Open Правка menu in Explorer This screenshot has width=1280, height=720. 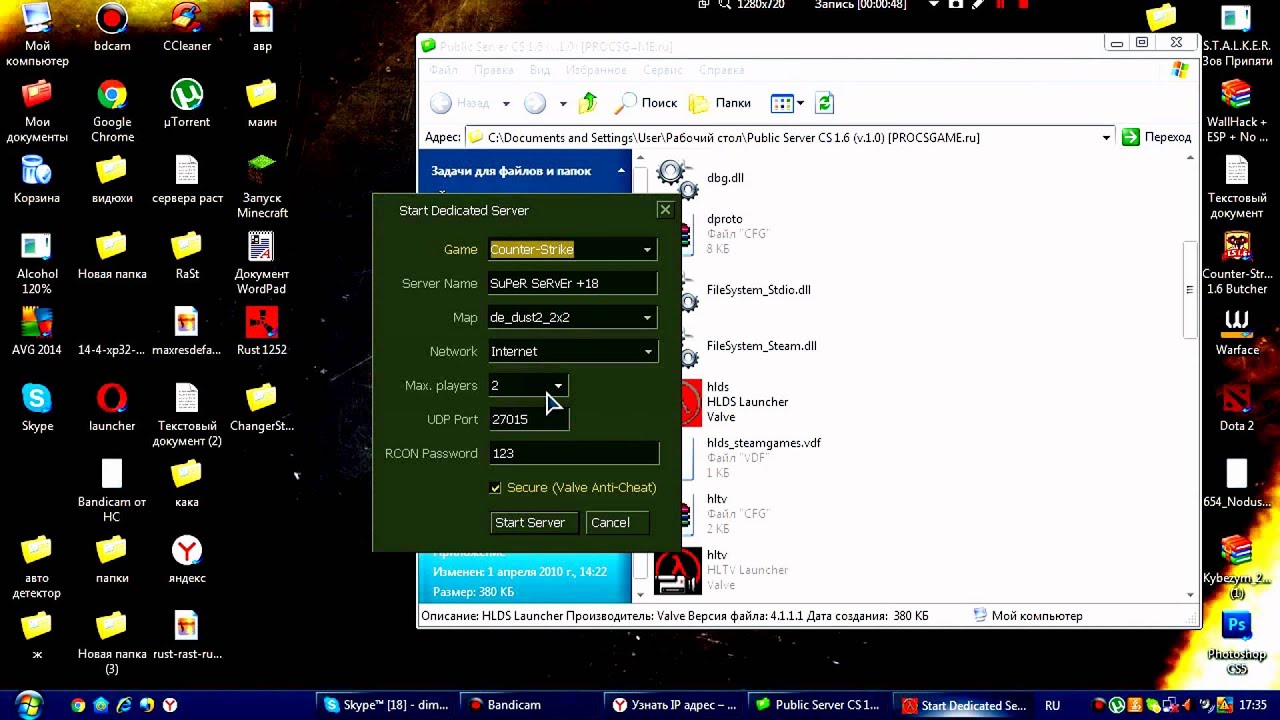494,70
